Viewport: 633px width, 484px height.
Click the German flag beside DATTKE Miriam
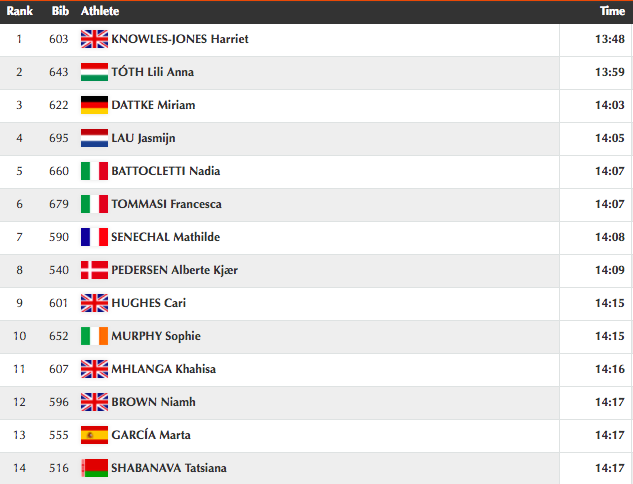tap(94, 105)
